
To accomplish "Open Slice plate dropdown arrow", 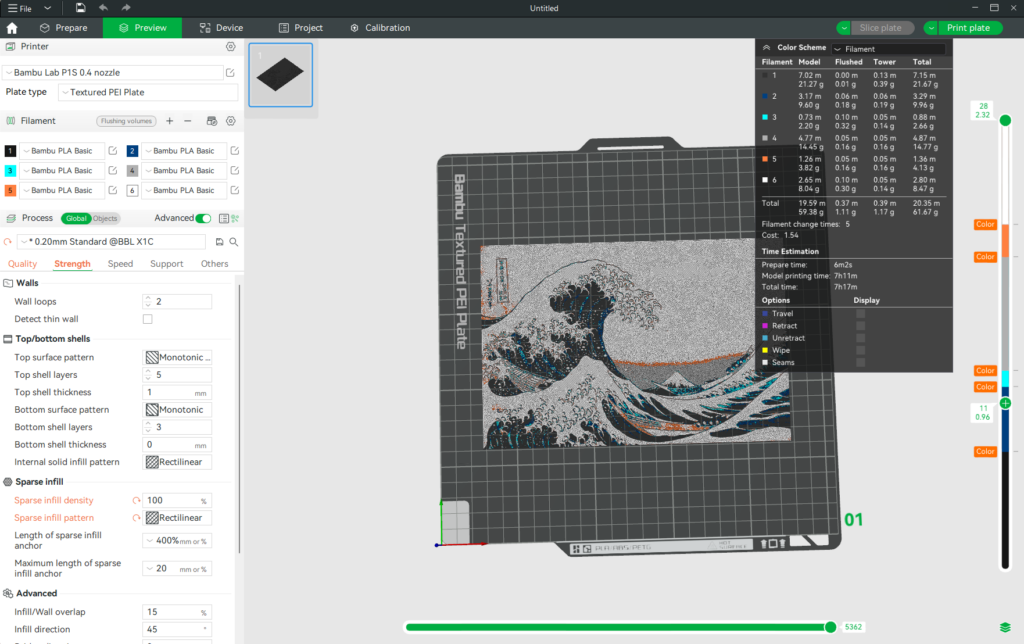I will [x=844, y=28].
